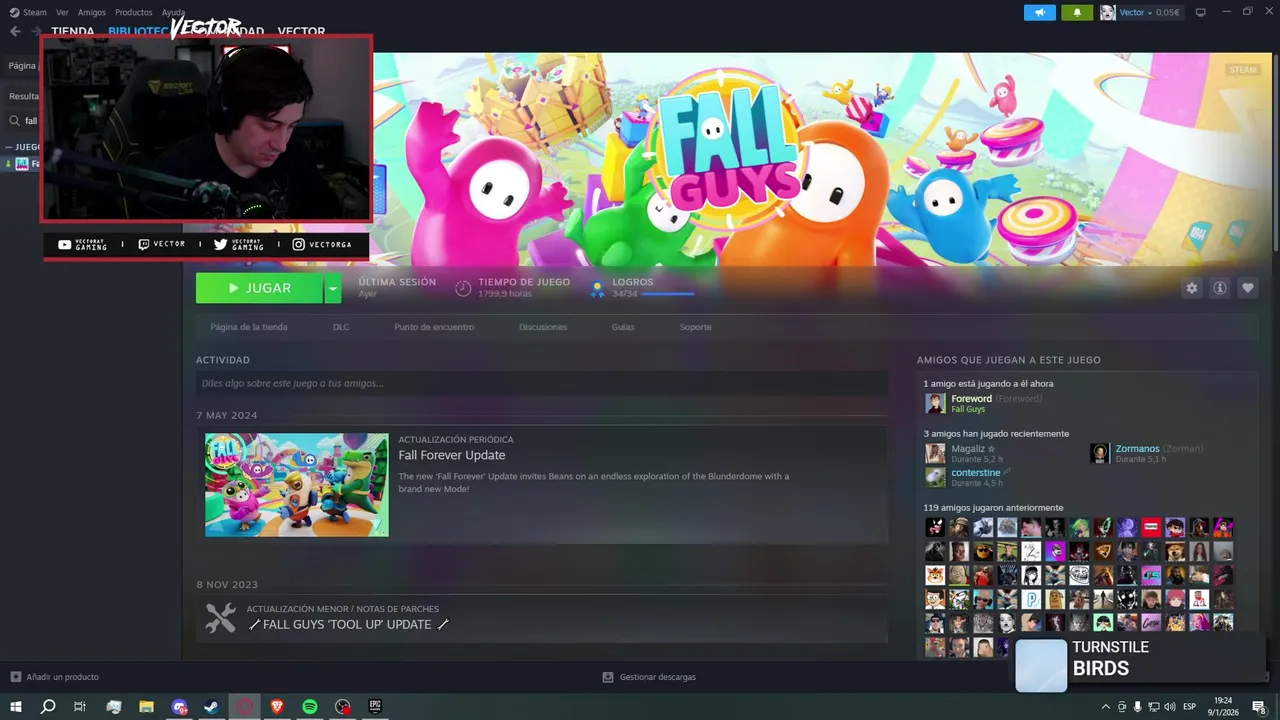The image size is (1280, 720).
Task: Open Fall Forever Update thumbnail
Action: tap(297, 485)
